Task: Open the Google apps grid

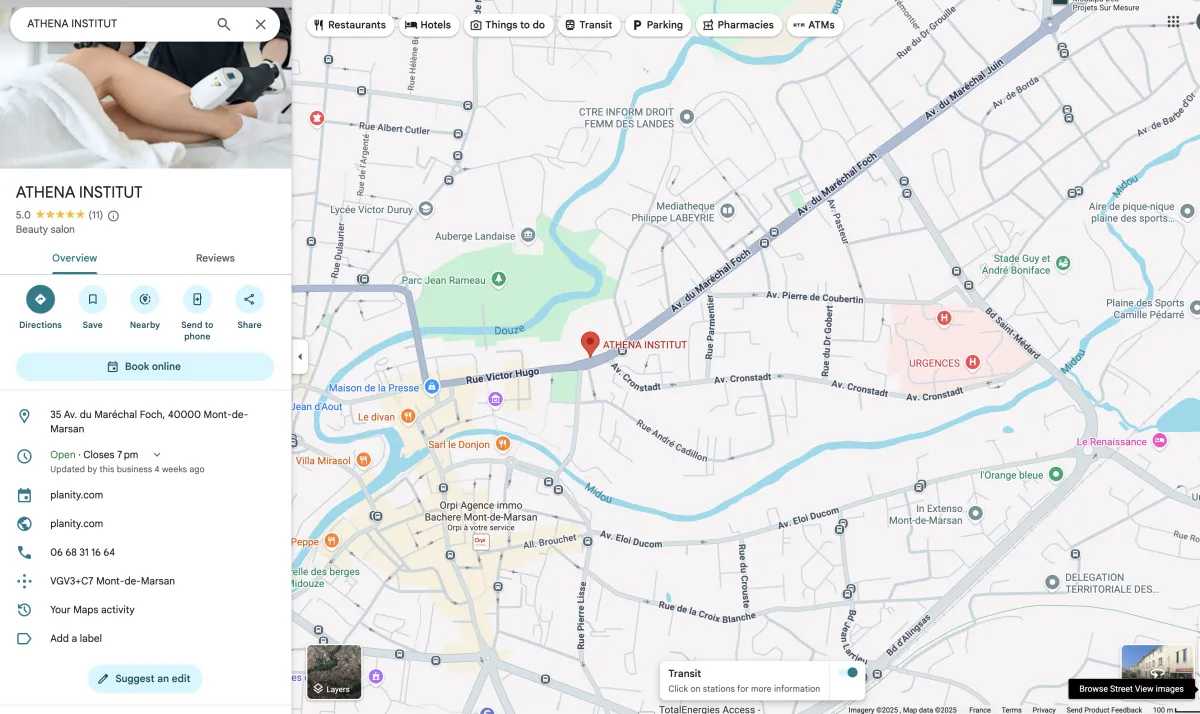Action: [1173, 22]
